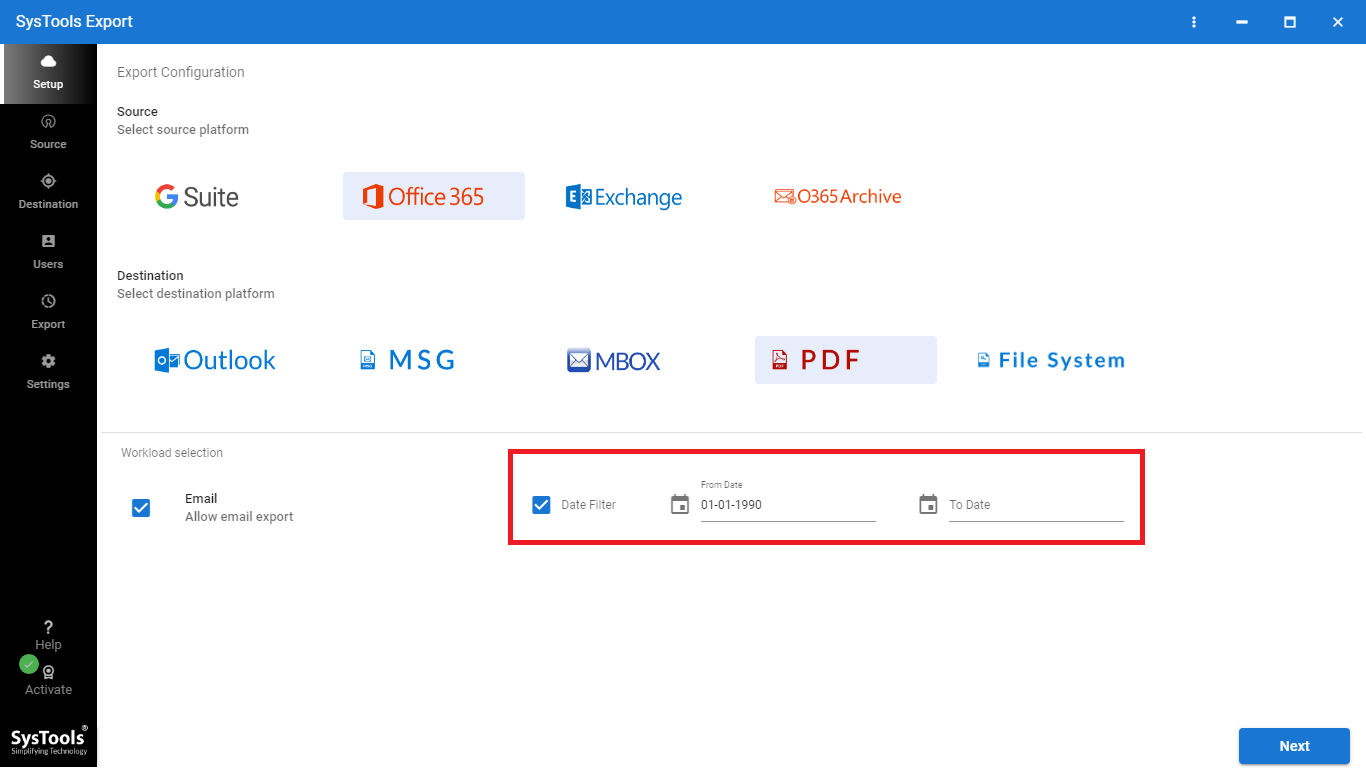Click the 'Select source platform' text

click(x=183, y=130)
